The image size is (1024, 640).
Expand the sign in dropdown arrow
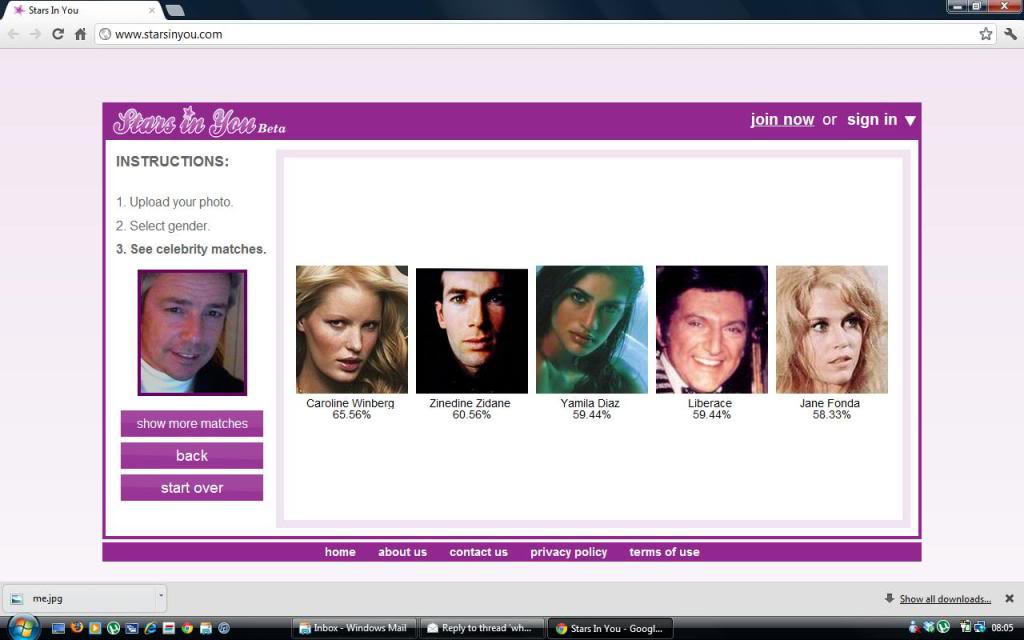pyautogui.click(x=910, y=121)
